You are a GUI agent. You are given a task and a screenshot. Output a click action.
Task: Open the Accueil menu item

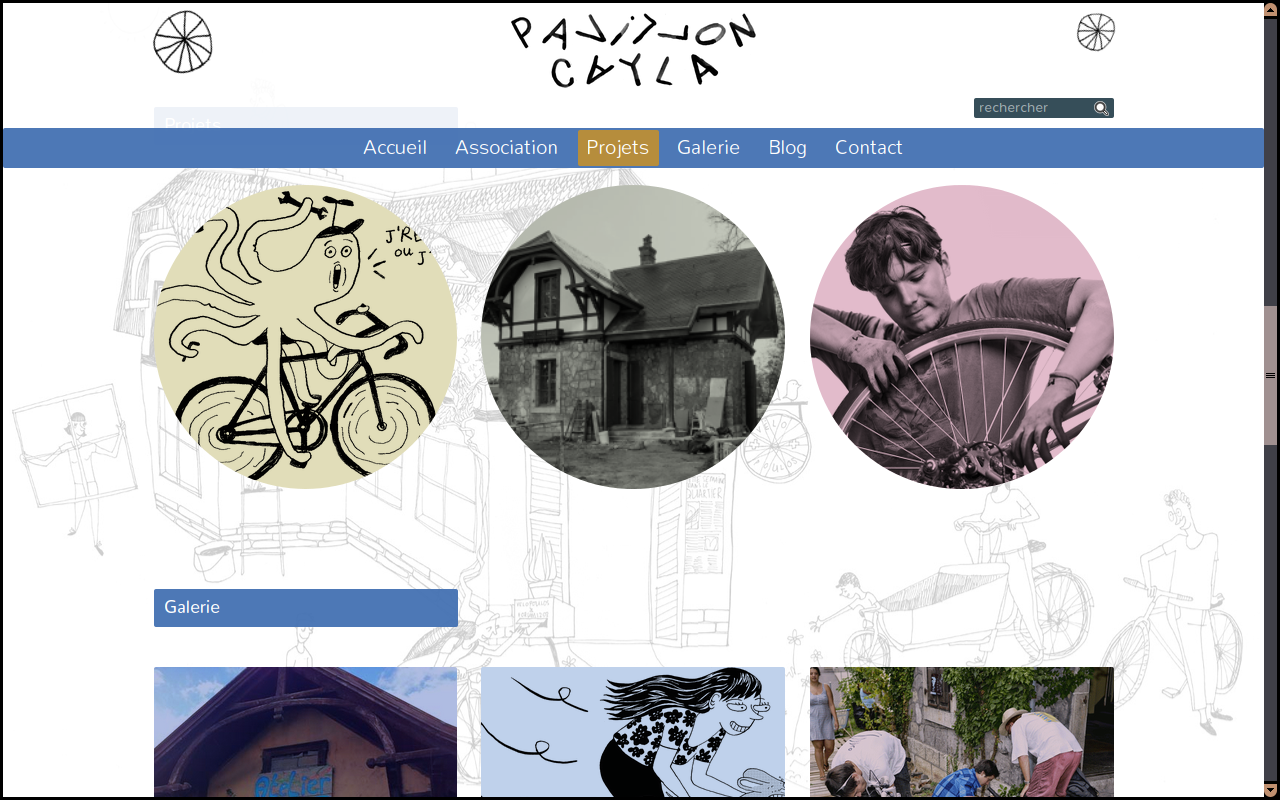click(x=395, y=148)
